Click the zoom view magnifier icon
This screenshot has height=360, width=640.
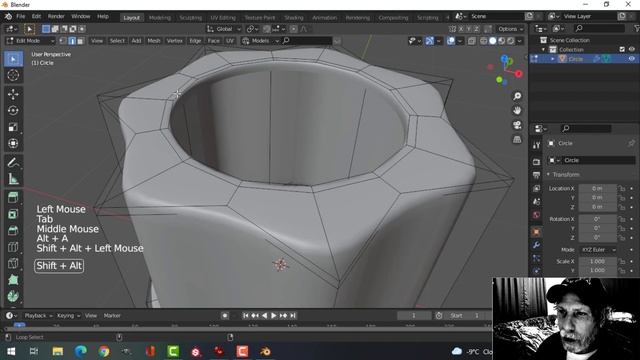coord(517,96)
